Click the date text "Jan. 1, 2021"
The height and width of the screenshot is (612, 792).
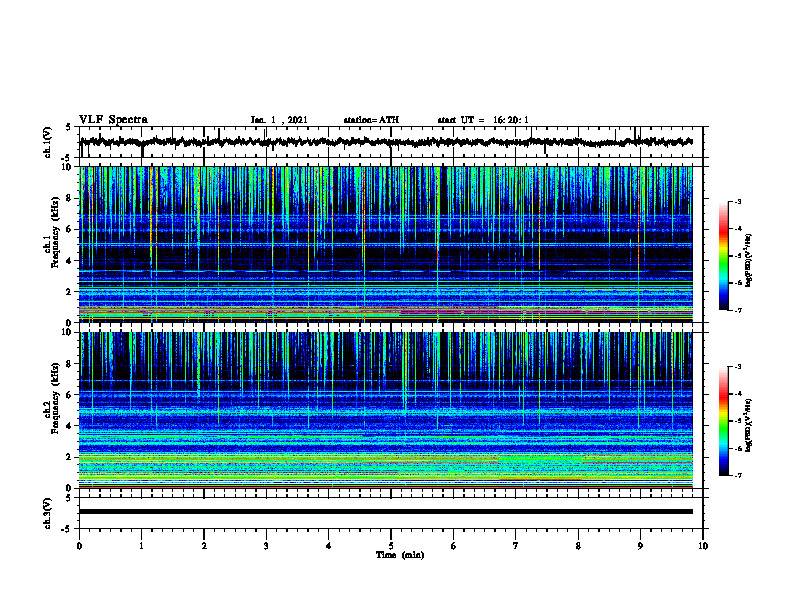(279, 120)
